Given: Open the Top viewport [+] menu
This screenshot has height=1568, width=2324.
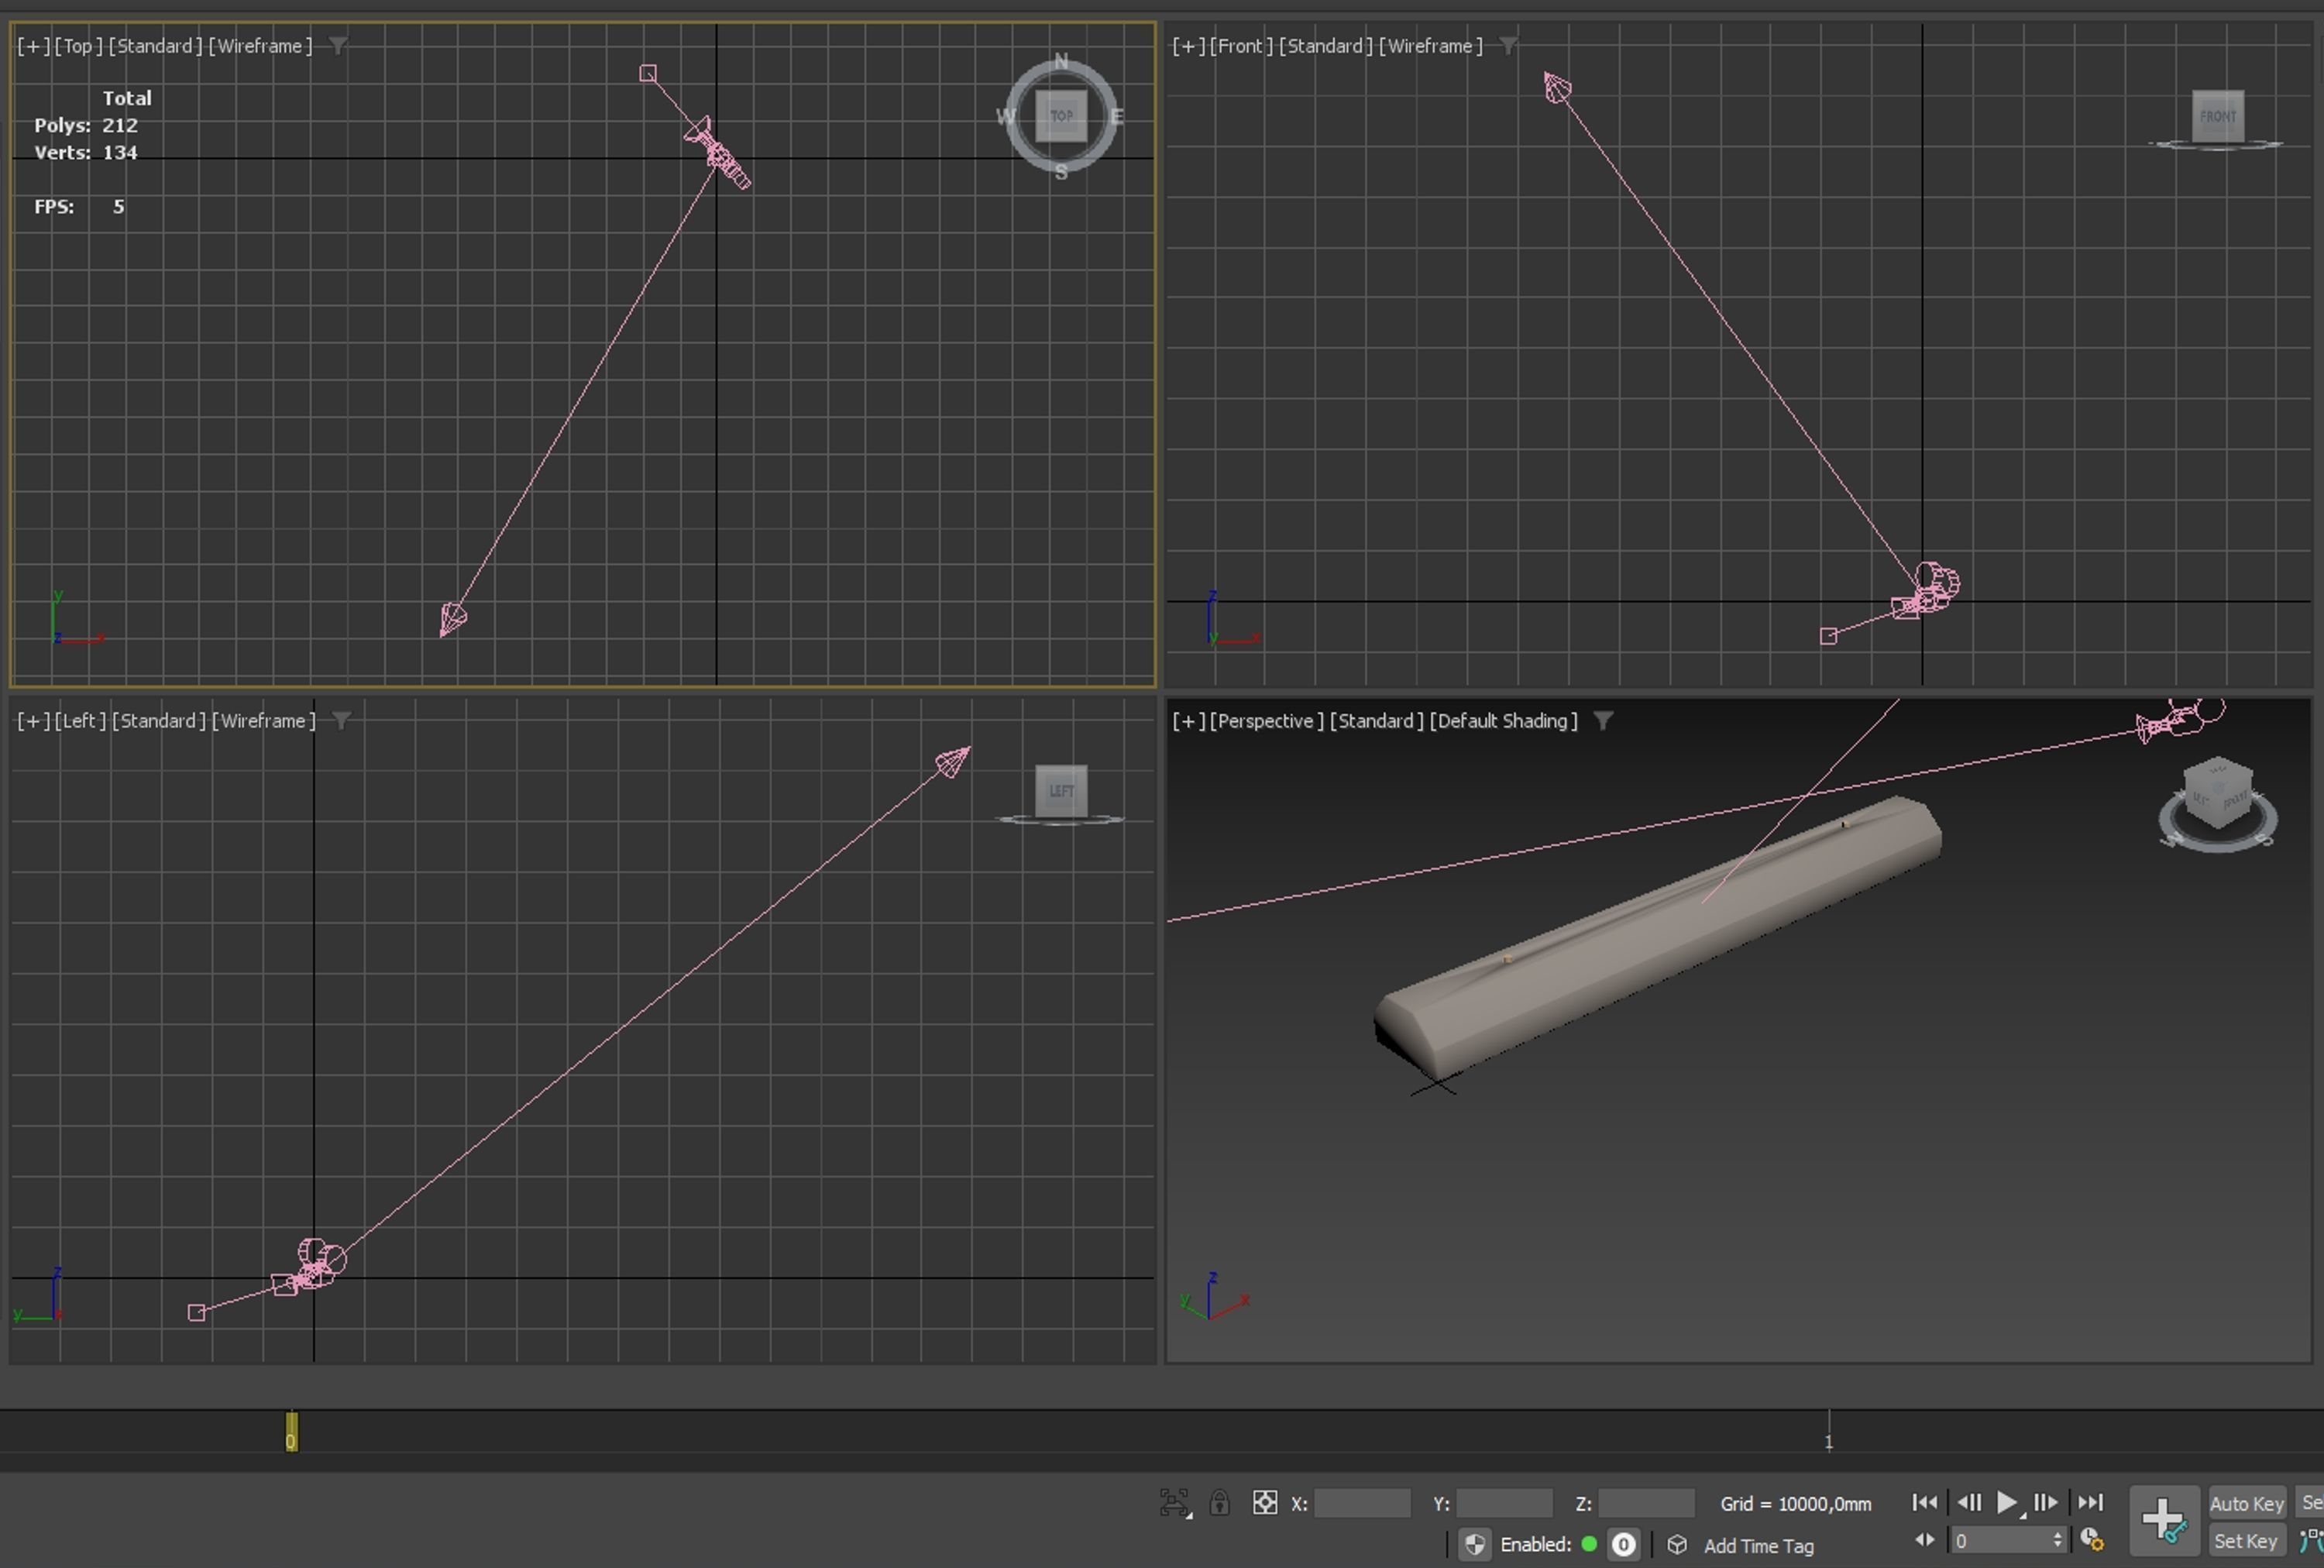Looking at the screenshot, I should click(32, 46).
